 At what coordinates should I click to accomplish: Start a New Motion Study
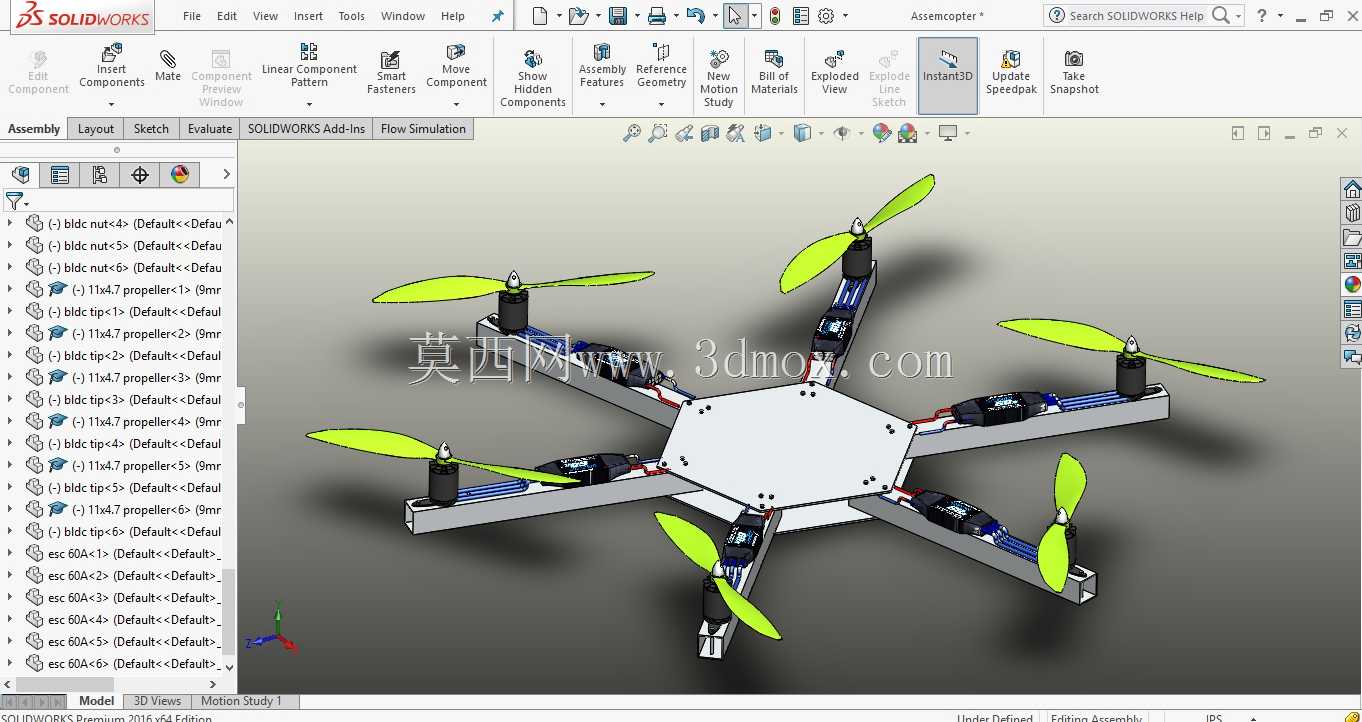(x=718, y=77)
